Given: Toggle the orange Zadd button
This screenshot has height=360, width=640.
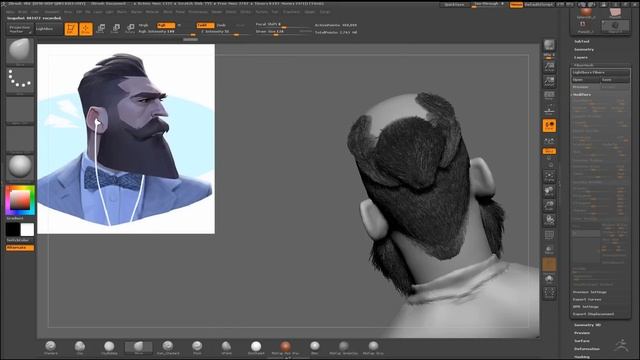Looking at the screenshot, I should tap(204, 25).
